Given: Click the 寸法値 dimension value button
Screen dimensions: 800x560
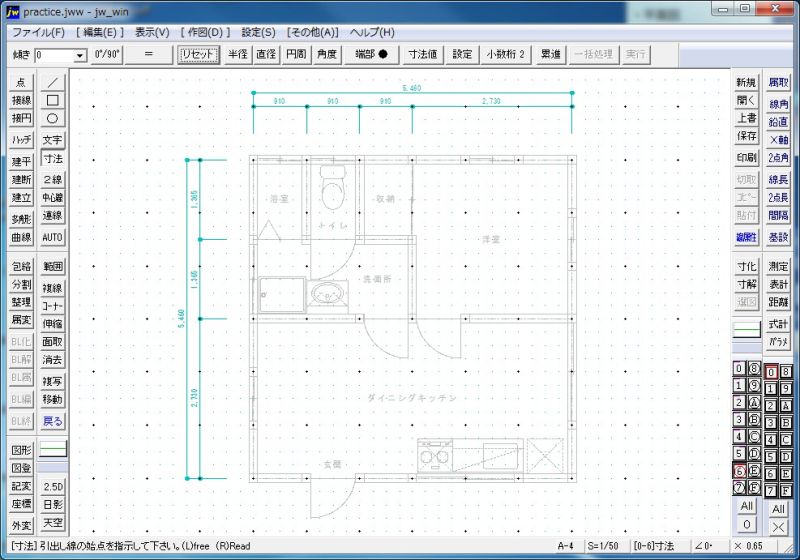Looking at the screenshot, I should pos(422,54).
